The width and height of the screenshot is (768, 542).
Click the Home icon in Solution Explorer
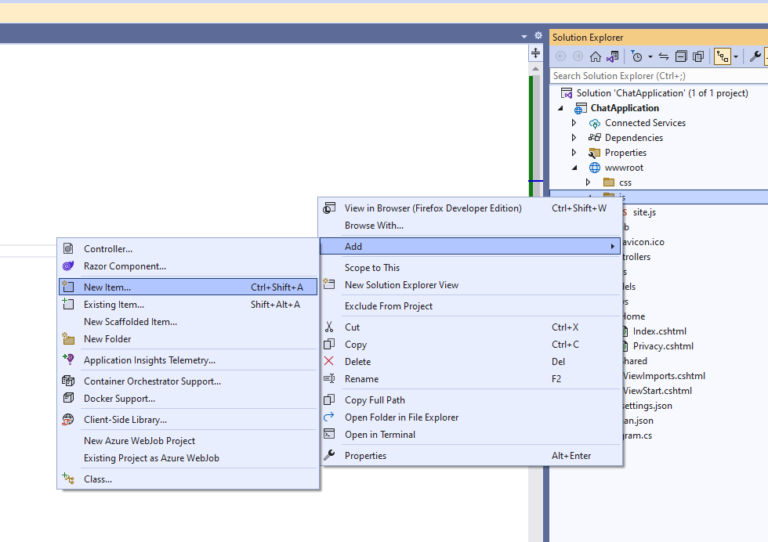coord(595,57)
